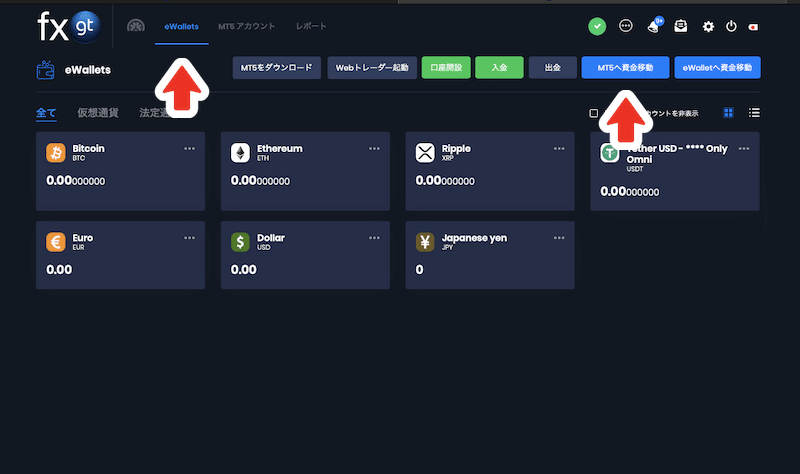Click the power logout icon
This screenshot has height=474, width=800.
[x=731, y=26]
